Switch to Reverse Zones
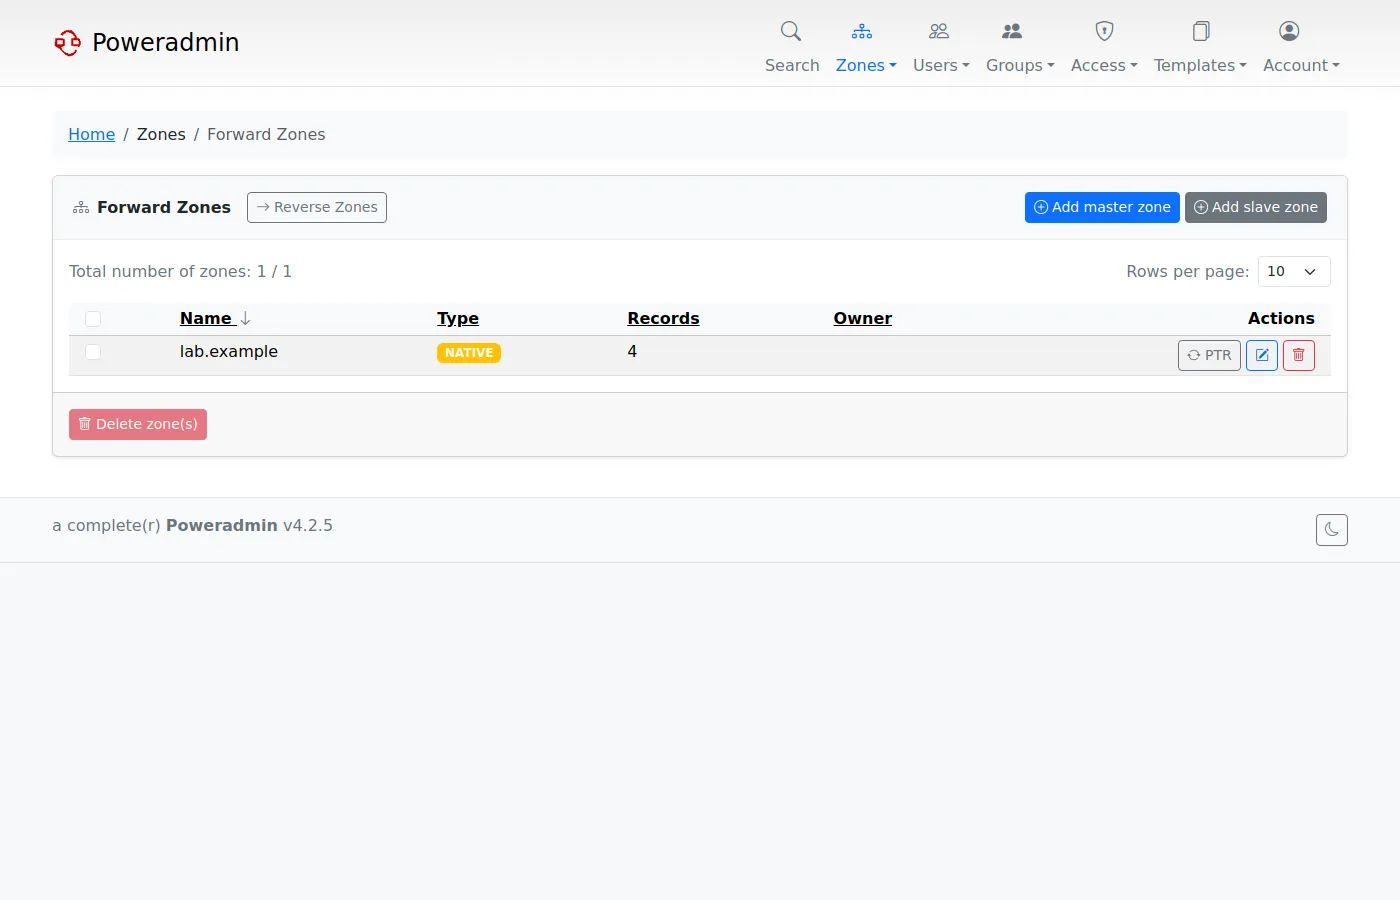Screen dimensions: 1400x900 (x=317, y=207)
